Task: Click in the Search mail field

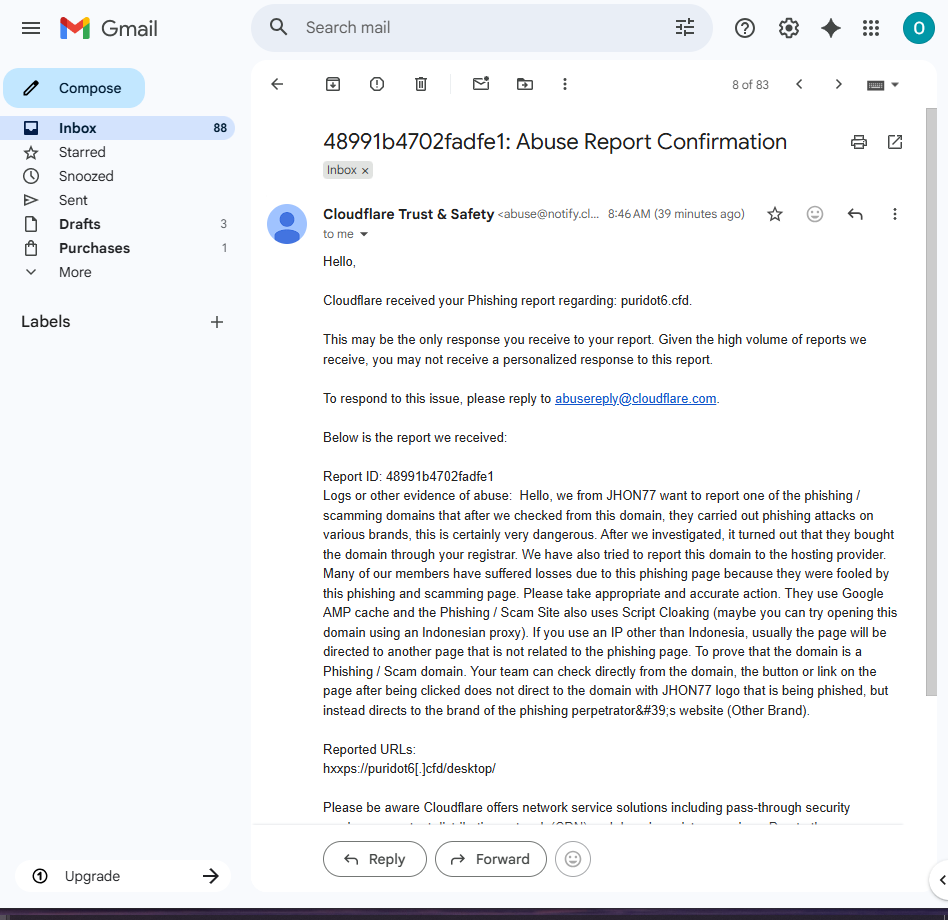Action: coord(484,27)
